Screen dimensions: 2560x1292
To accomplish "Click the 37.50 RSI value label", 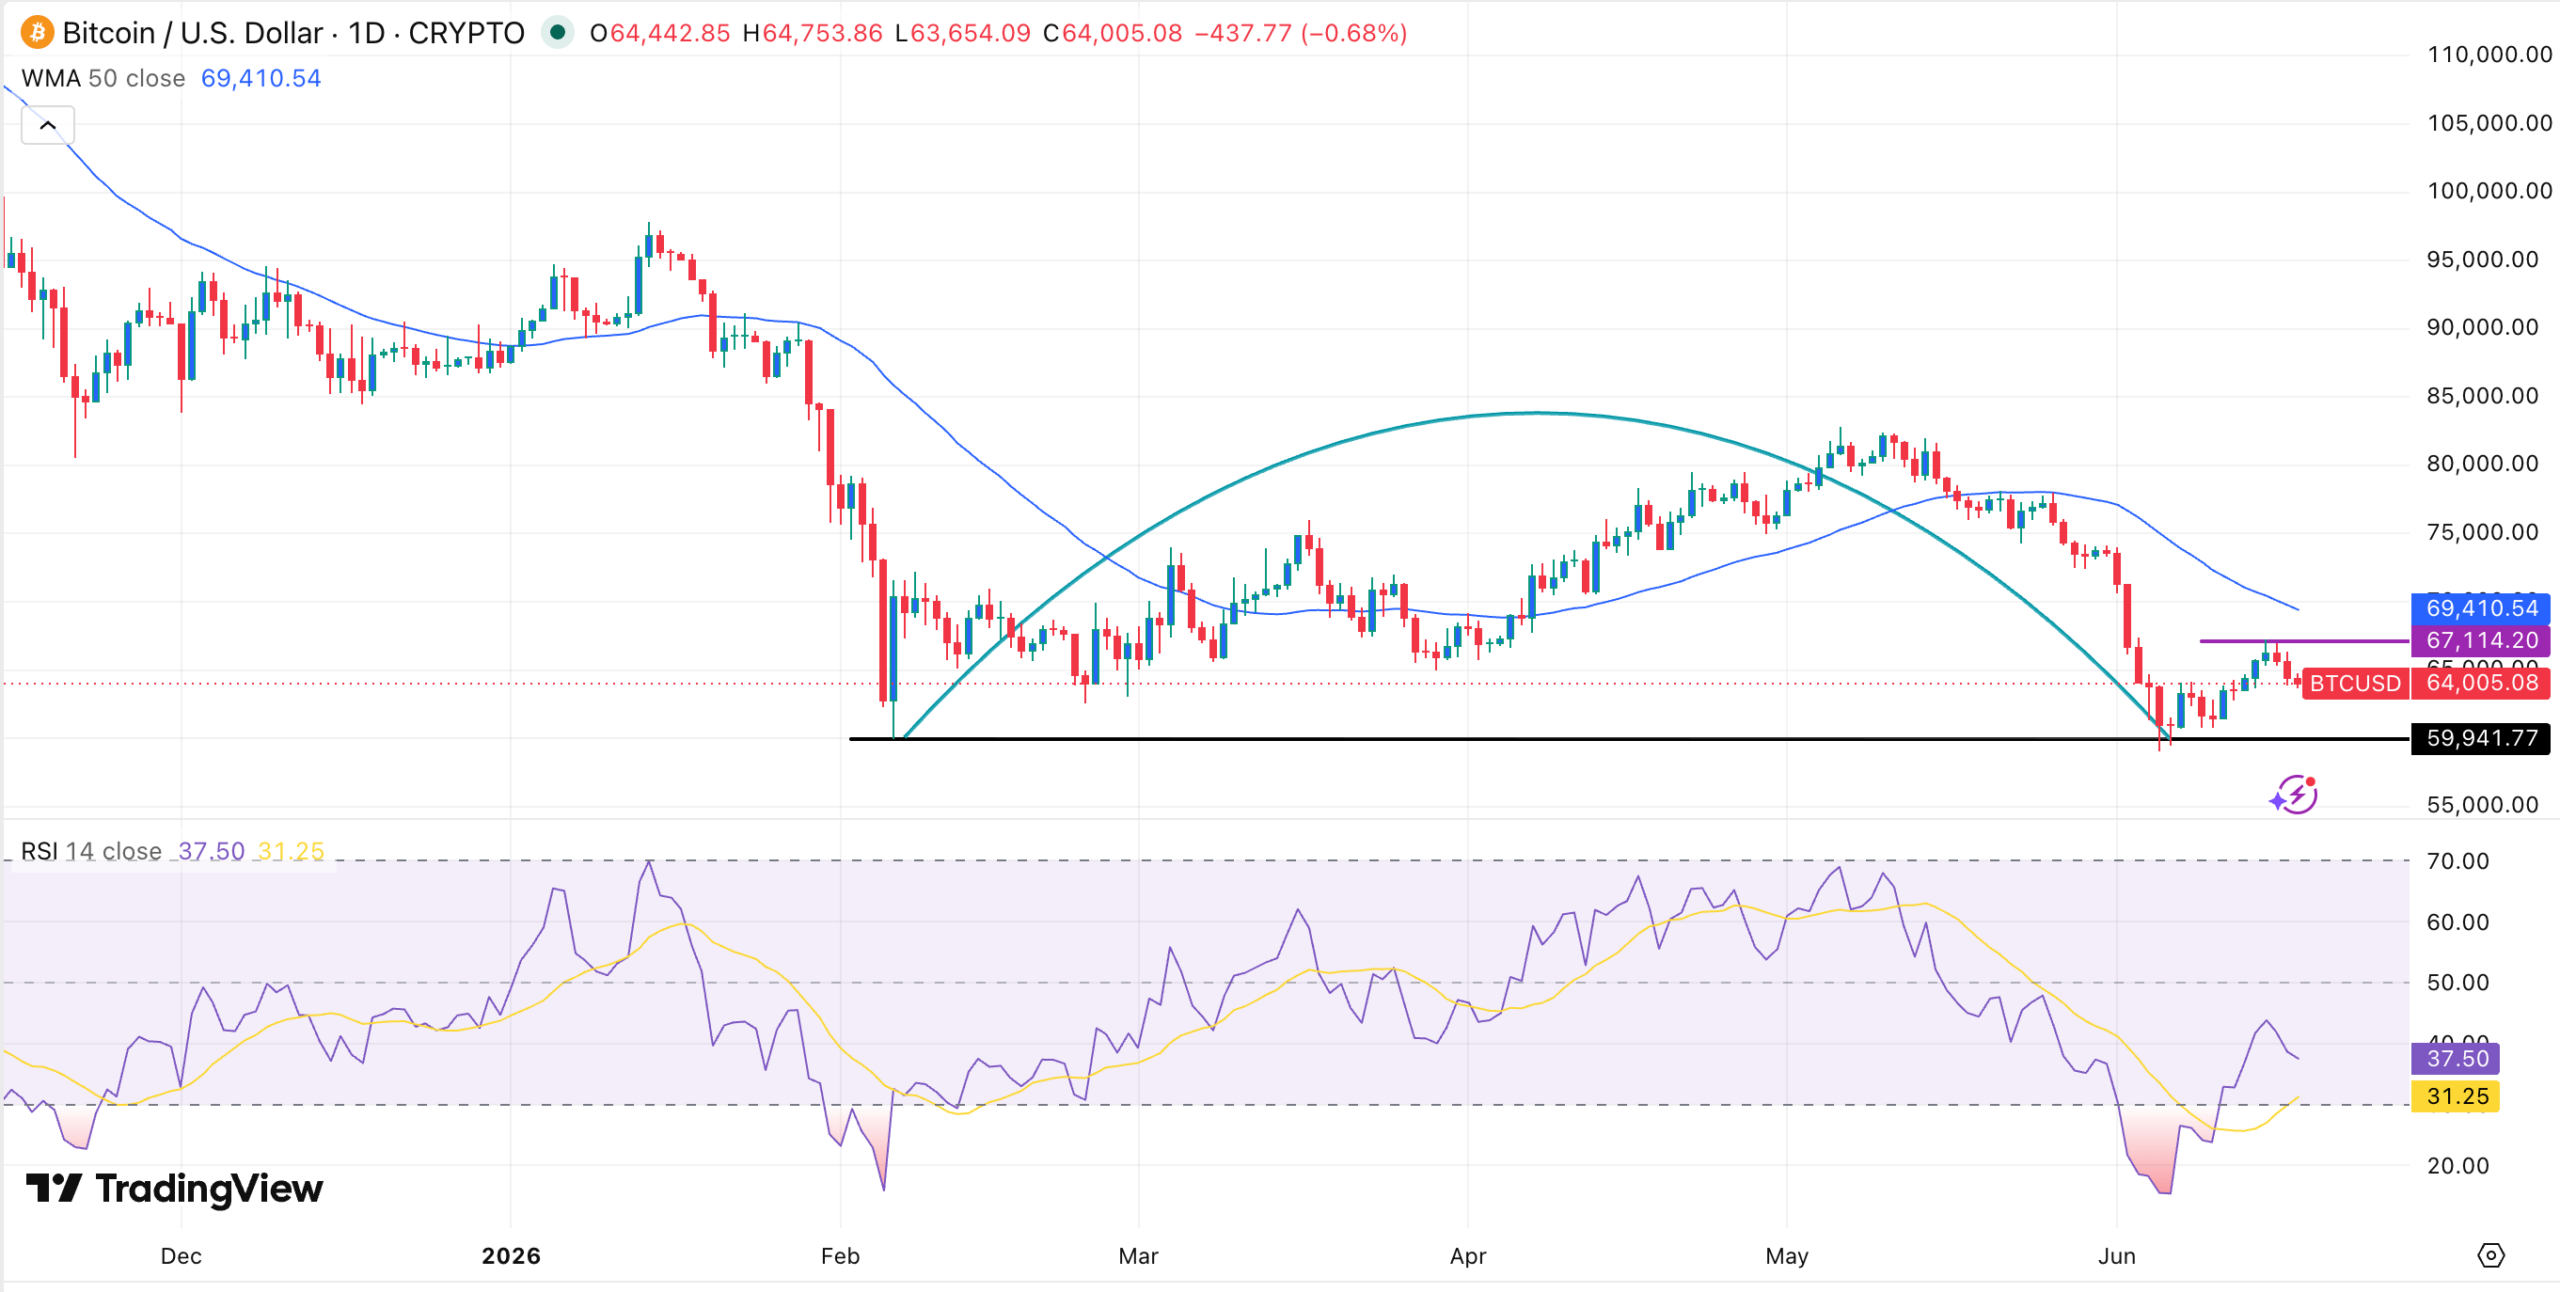I will point(2456,1058).
